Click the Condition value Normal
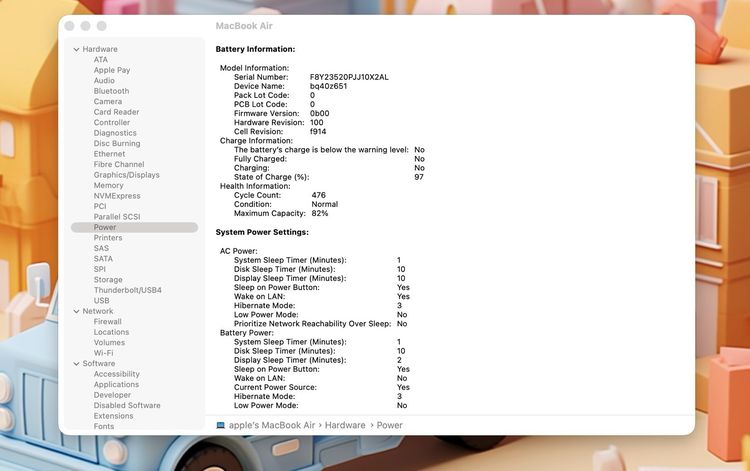The image size is (750, 471). click(x=325, y=205)
